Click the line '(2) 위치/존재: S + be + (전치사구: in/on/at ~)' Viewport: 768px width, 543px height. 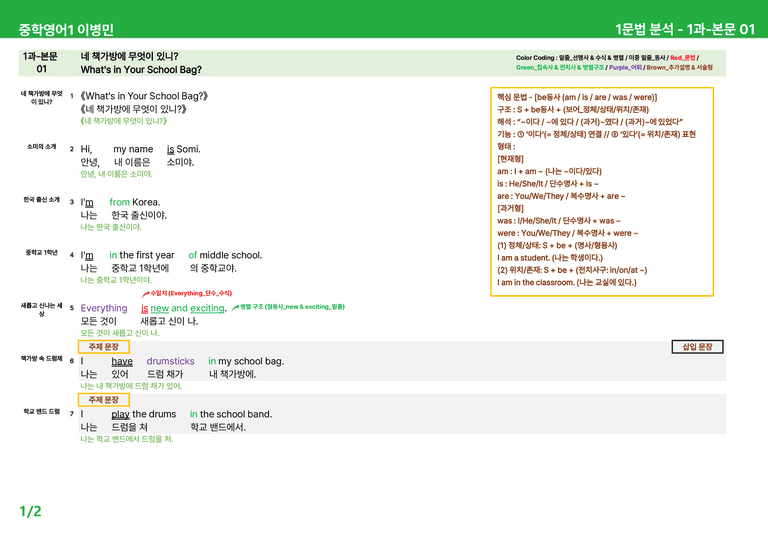[572, 270]
